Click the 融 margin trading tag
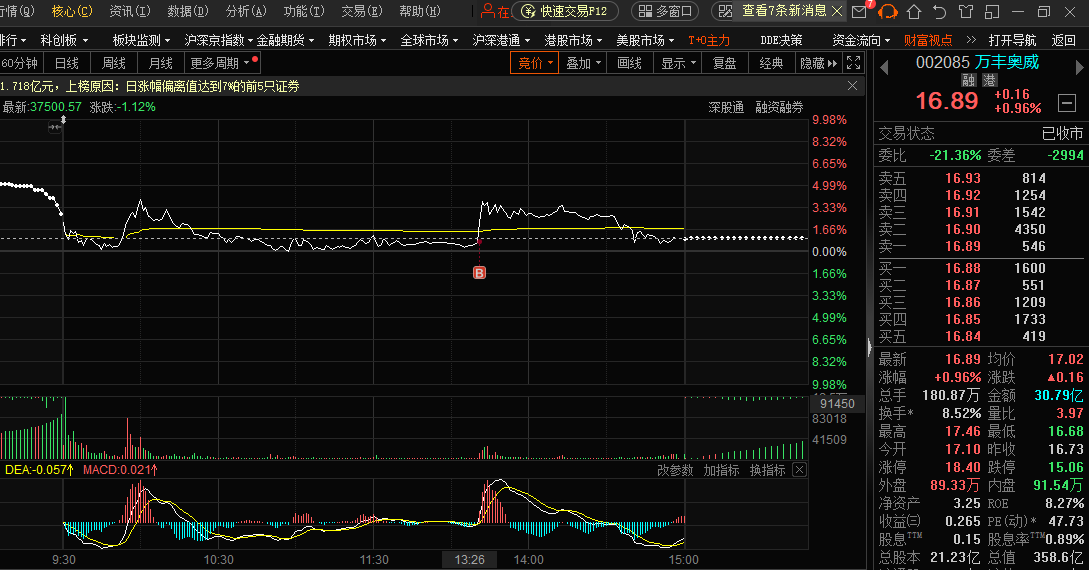 (x=968, y=80)
